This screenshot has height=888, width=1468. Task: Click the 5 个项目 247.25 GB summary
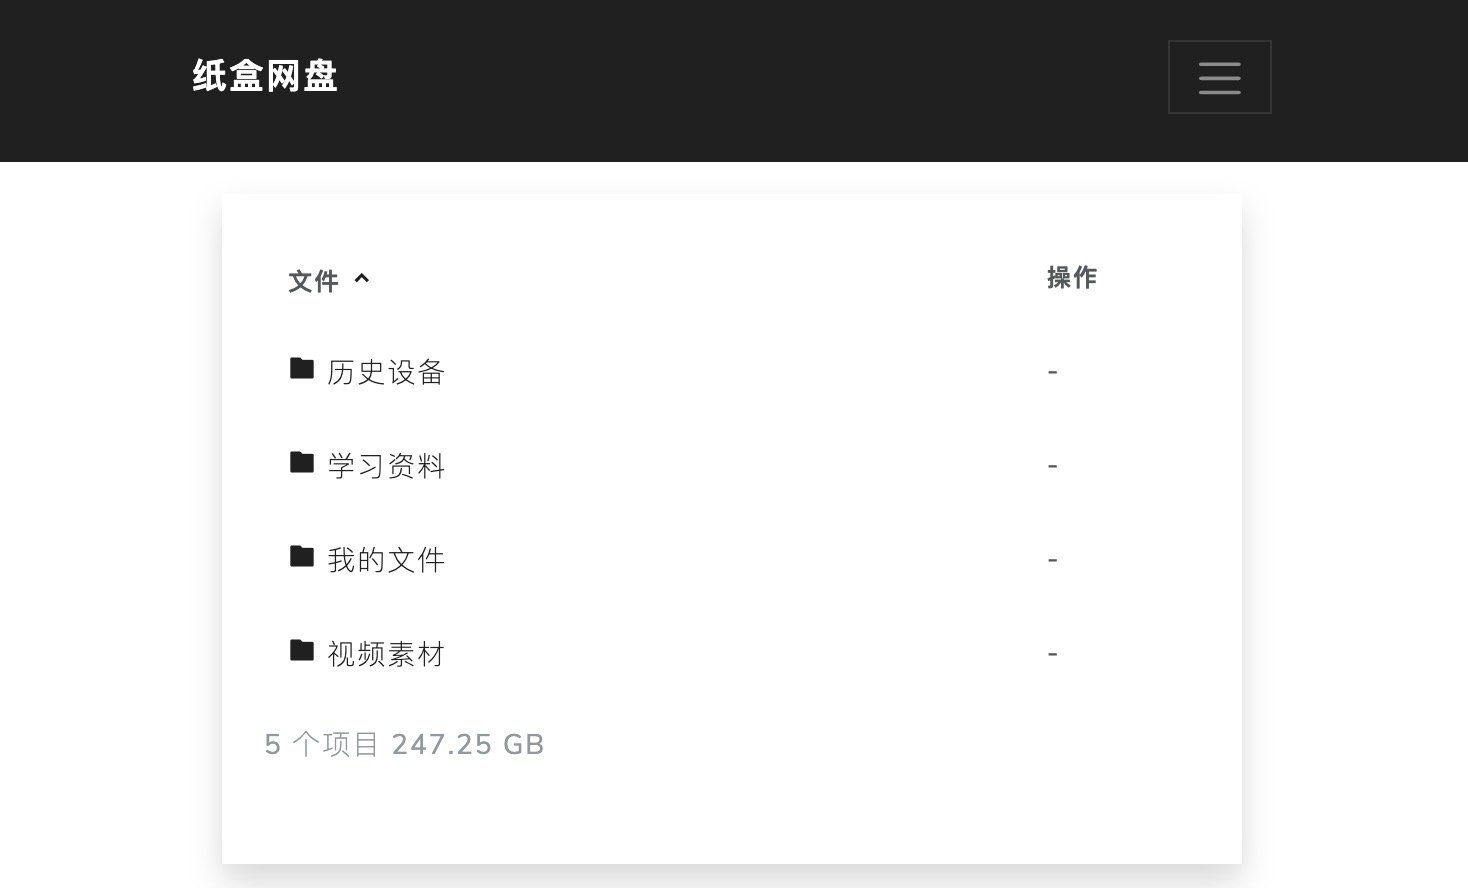pos(404,744)
